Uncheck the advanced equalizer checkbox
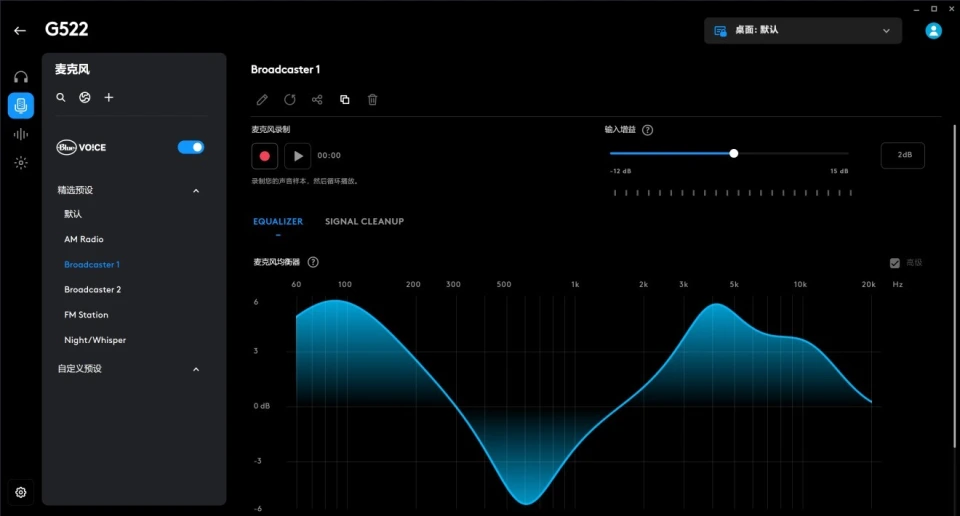 tap(895, 263)
